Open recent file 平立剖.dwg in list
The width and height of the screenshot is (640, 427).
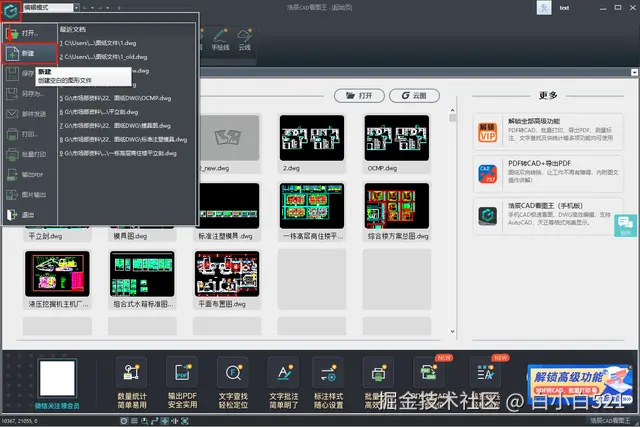coord(99,112)
